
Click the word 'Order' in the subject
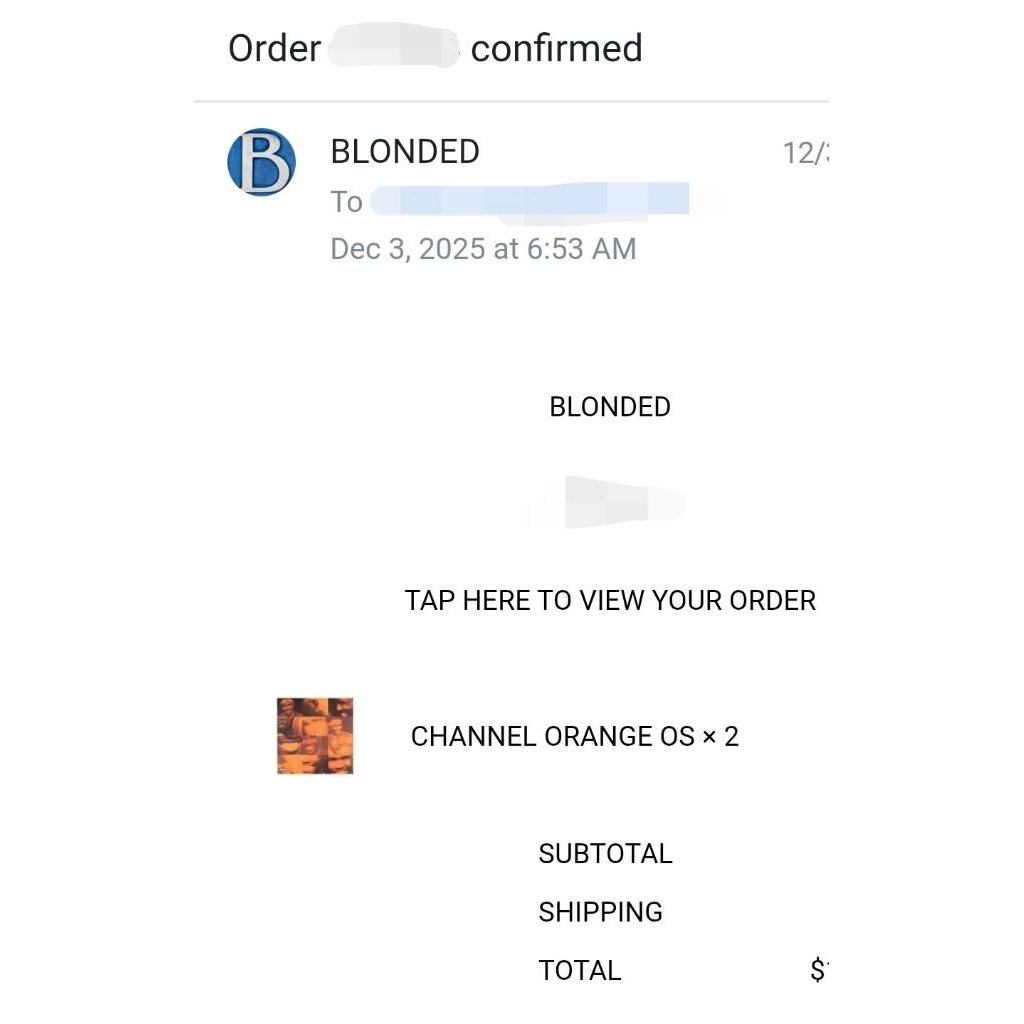point(274,48)
